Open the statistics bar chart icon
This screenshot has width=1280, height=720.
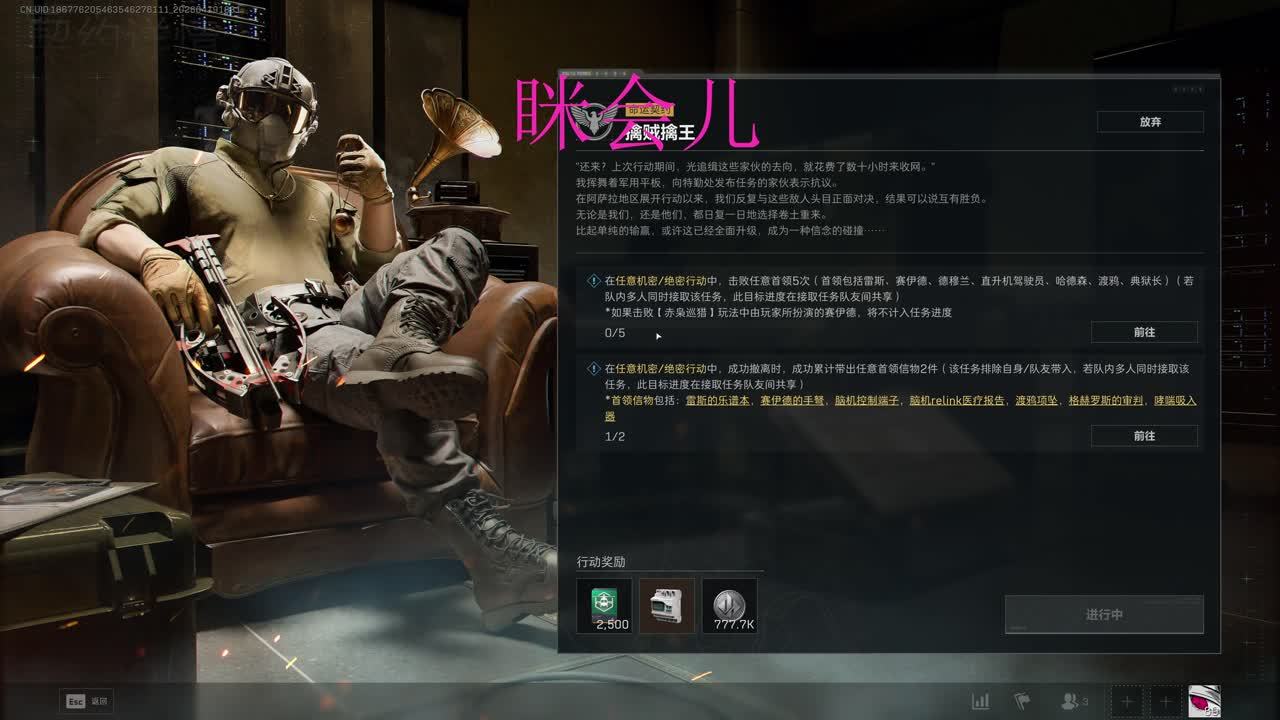click(980, 701)
